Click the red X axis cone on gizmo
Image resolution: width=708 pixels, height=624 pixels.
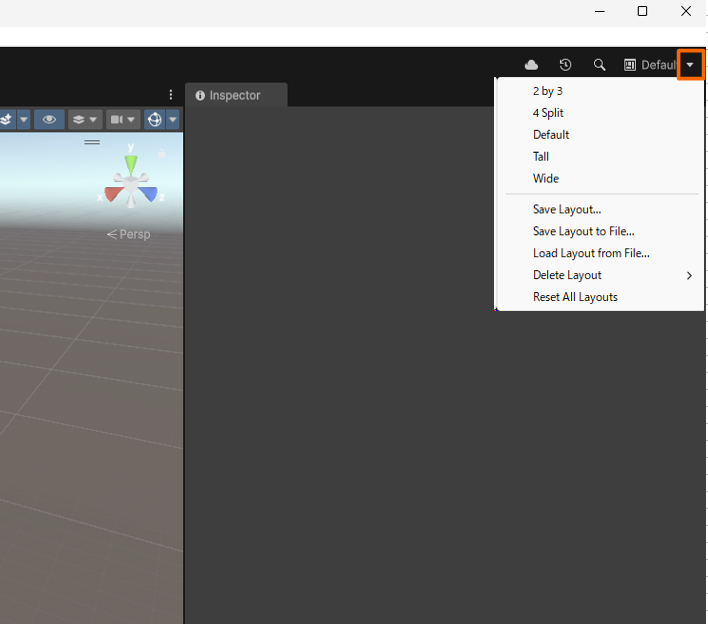(x=112, y=194)
